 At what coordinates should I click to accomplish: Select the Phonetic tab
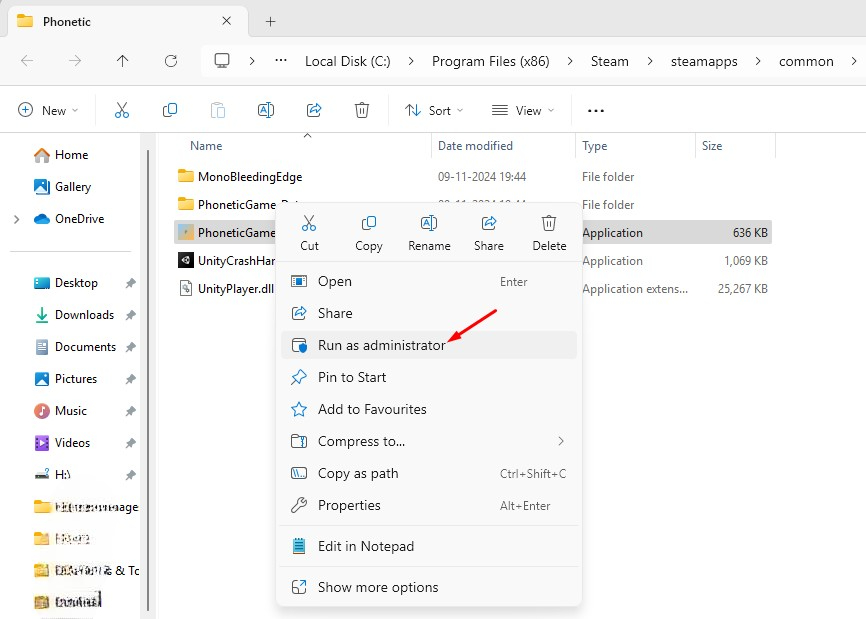click(x=128, y=22)
